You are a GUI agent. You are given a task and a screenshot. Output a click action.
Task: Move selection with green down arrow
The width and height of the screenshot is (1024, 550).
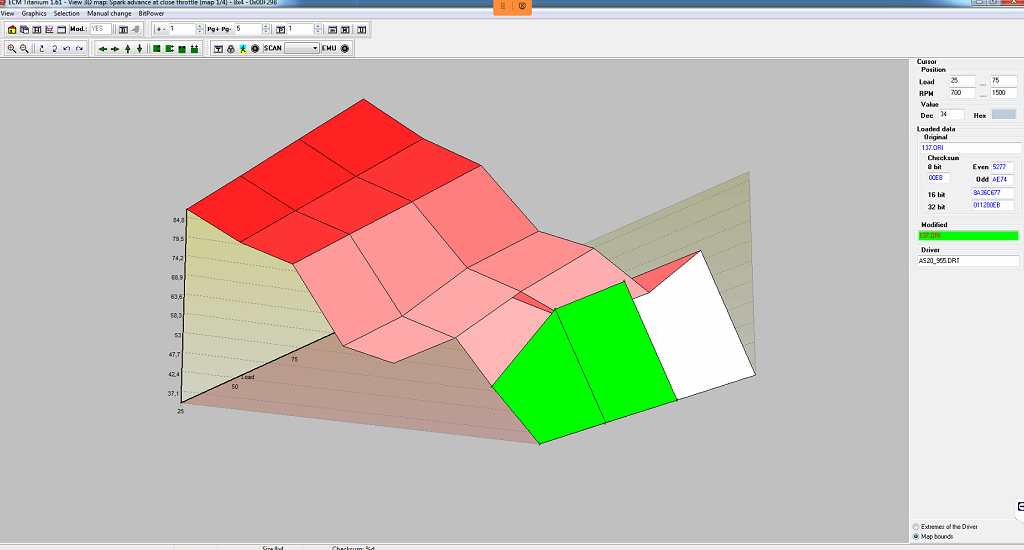pos(139,49)
